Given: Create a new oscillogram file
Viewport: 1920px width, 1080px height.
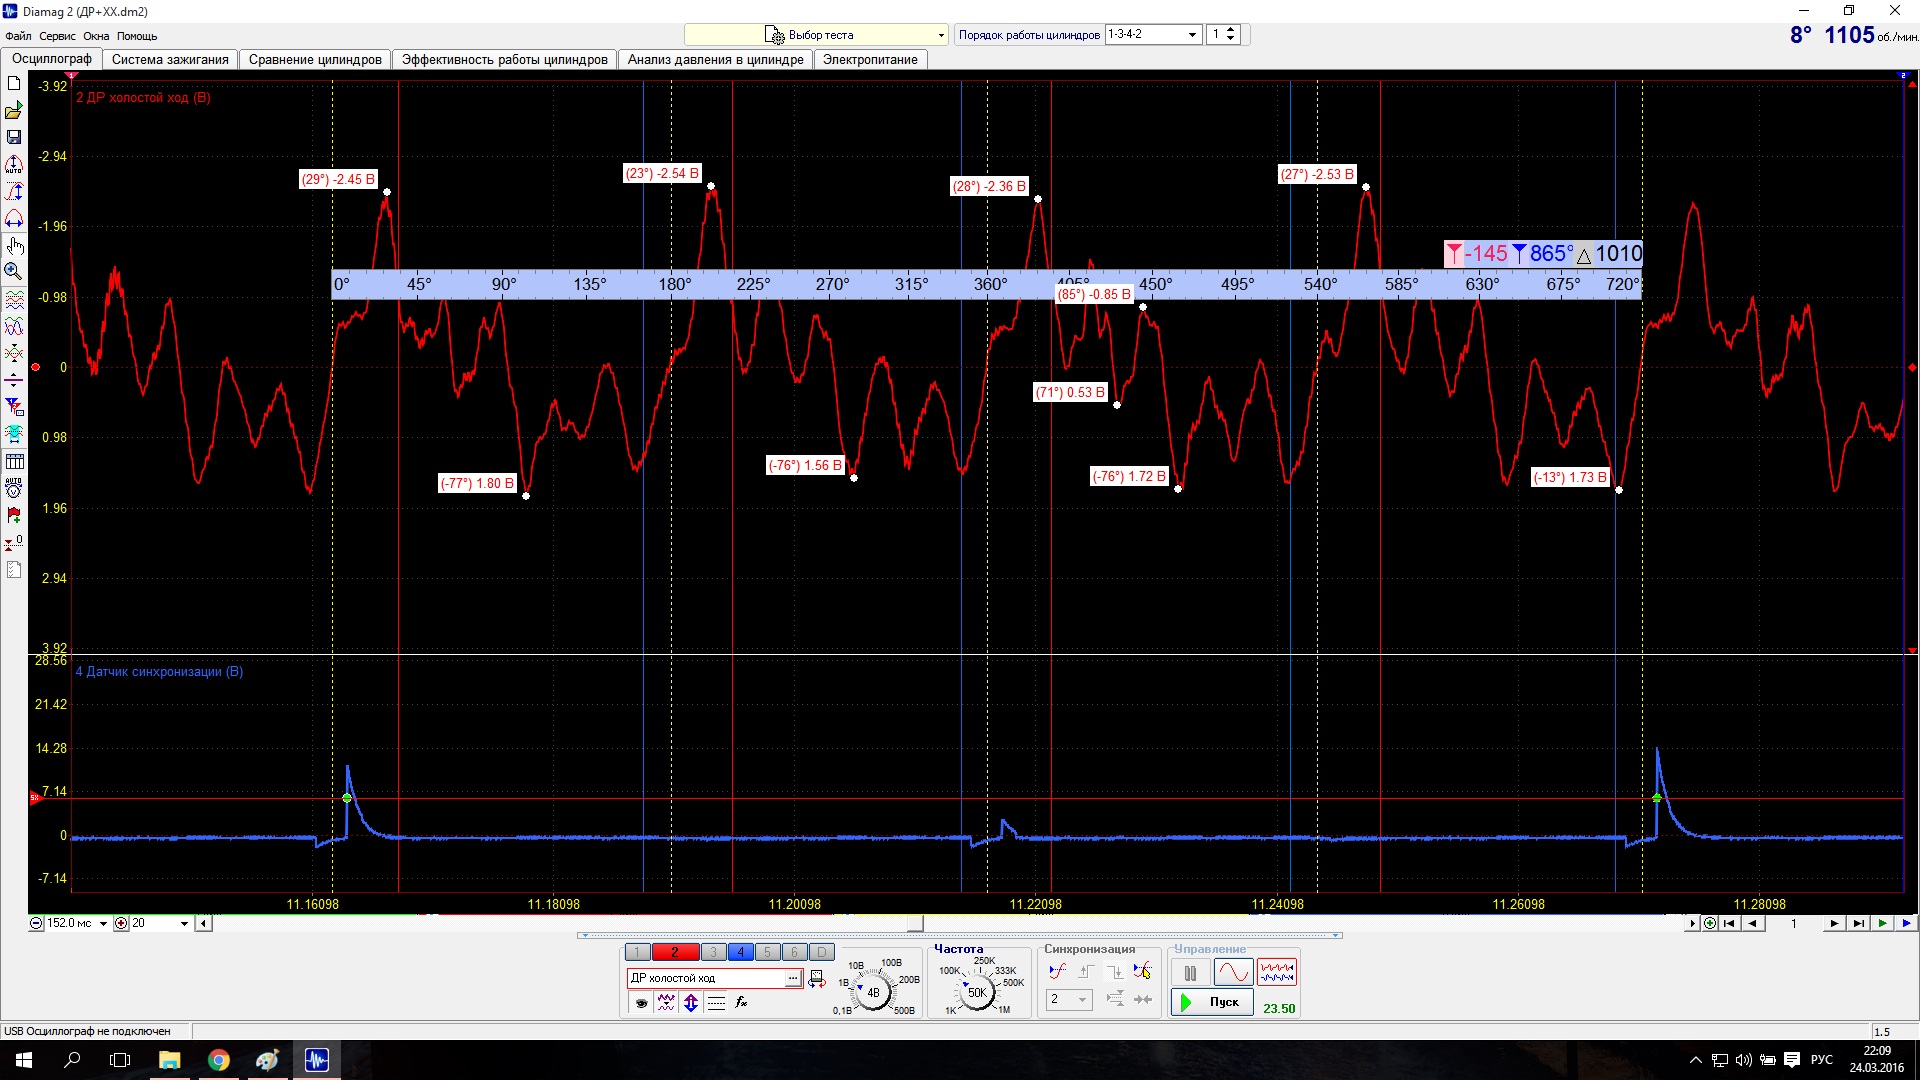Looking at the screenshot, I should click(14, 83).
